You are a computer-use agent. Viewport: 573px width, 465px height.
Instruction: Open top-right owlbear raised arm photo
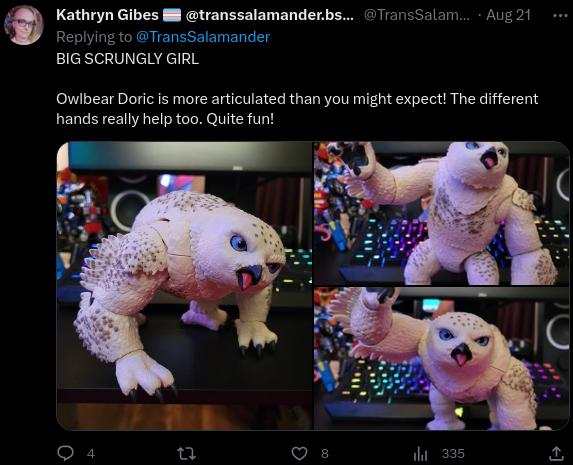[442, 213]
